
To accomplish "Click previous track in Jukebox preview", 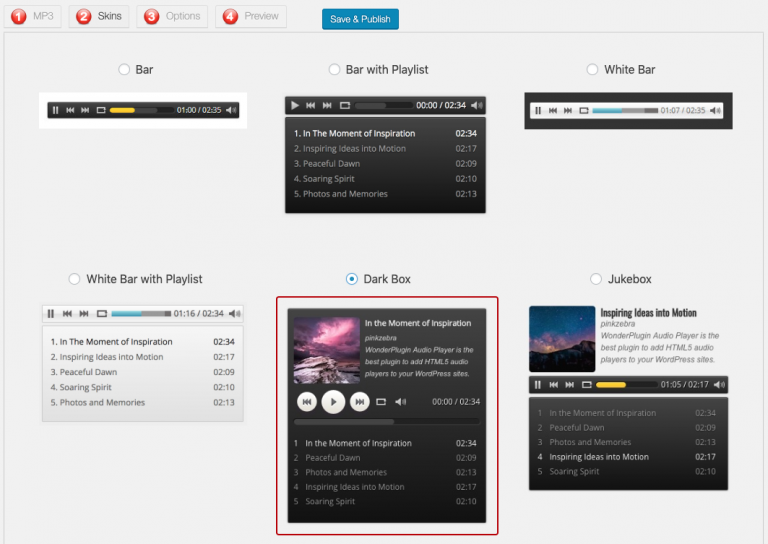I will pos(553,385).
